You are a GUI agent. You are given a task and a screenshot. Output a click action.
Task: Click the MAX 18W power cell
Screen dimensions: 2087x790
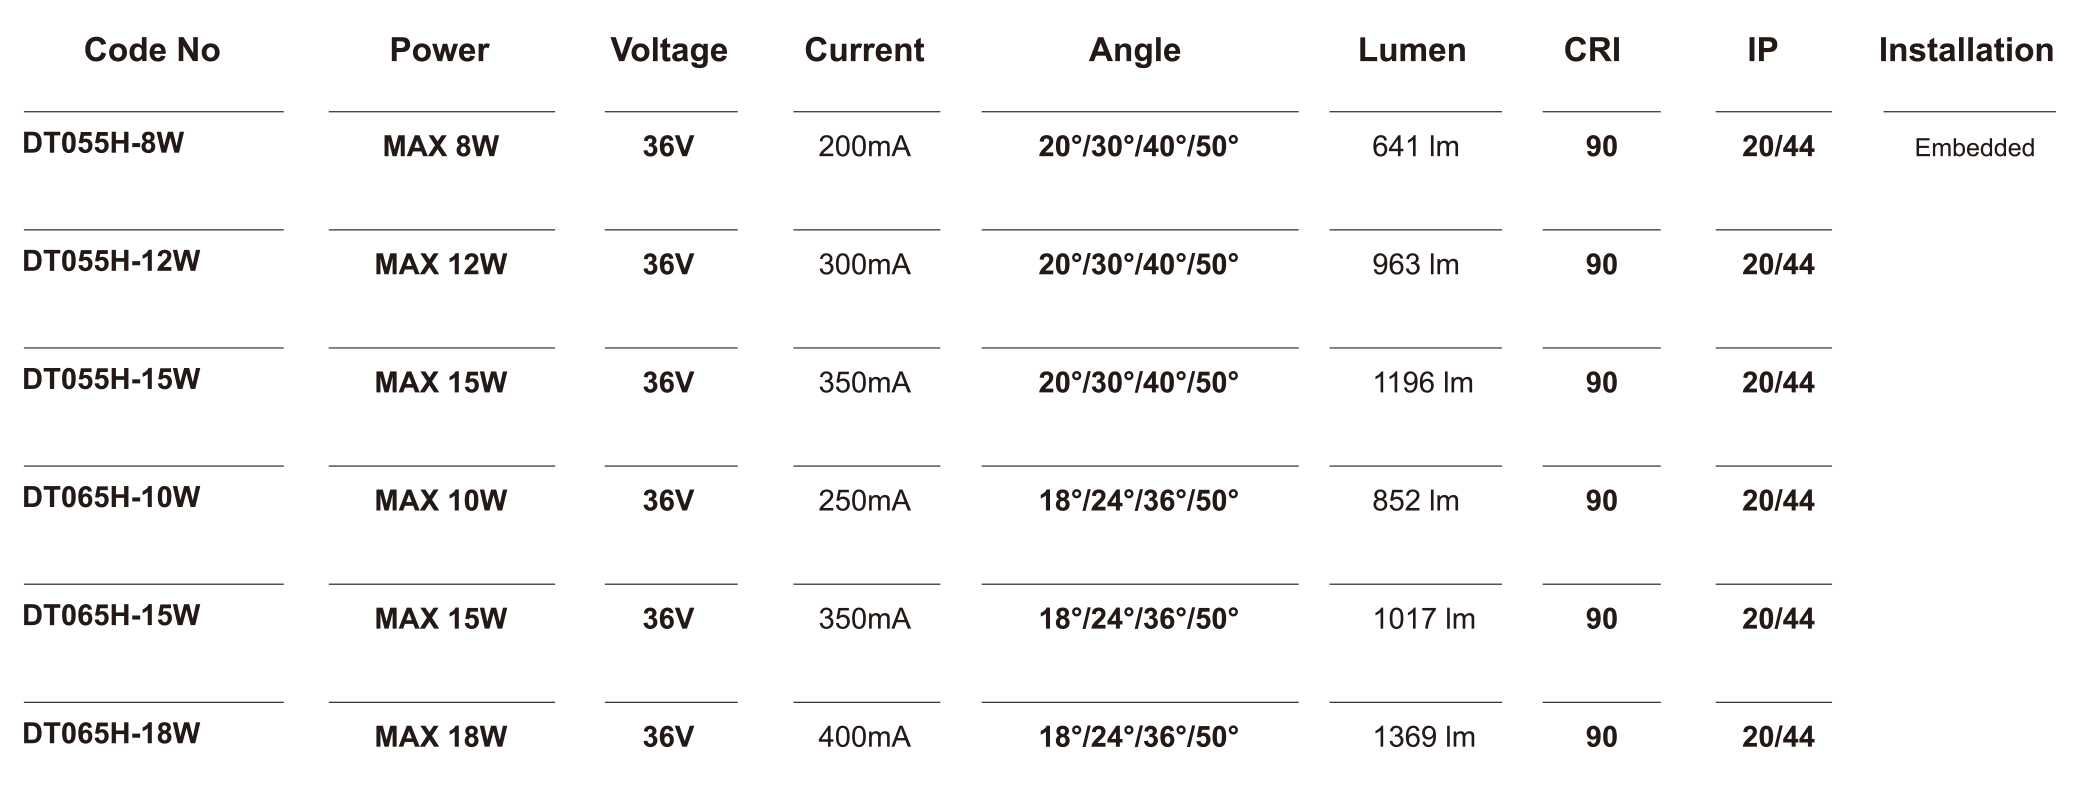point(440,737)
